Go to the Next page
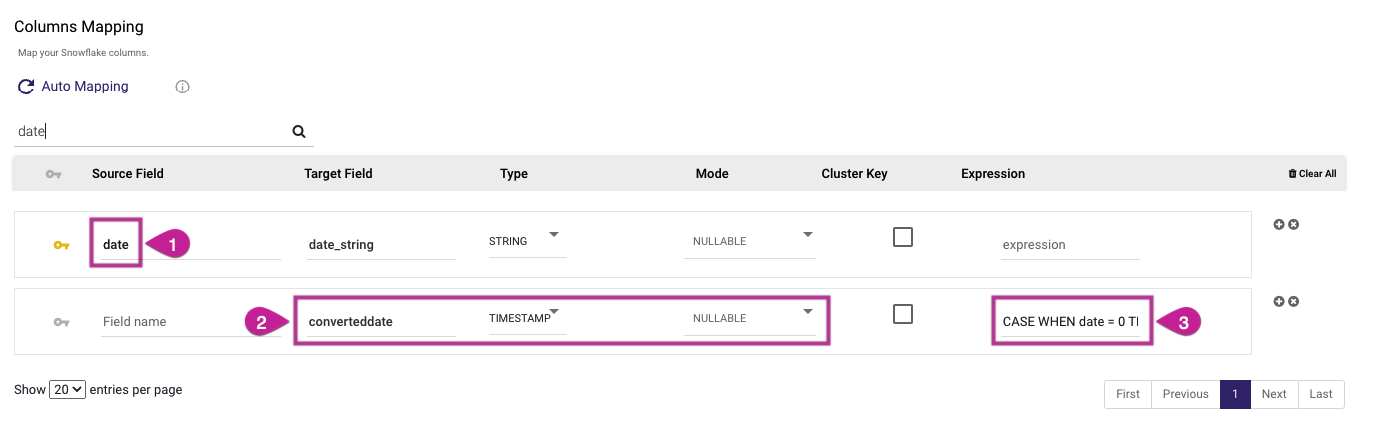1399x428 pixels. point(1273,394)
